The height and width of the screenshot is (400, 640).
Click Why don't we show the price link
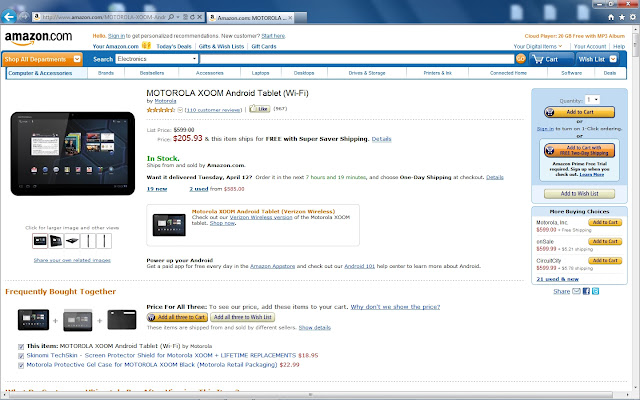[x=395, y=307]
